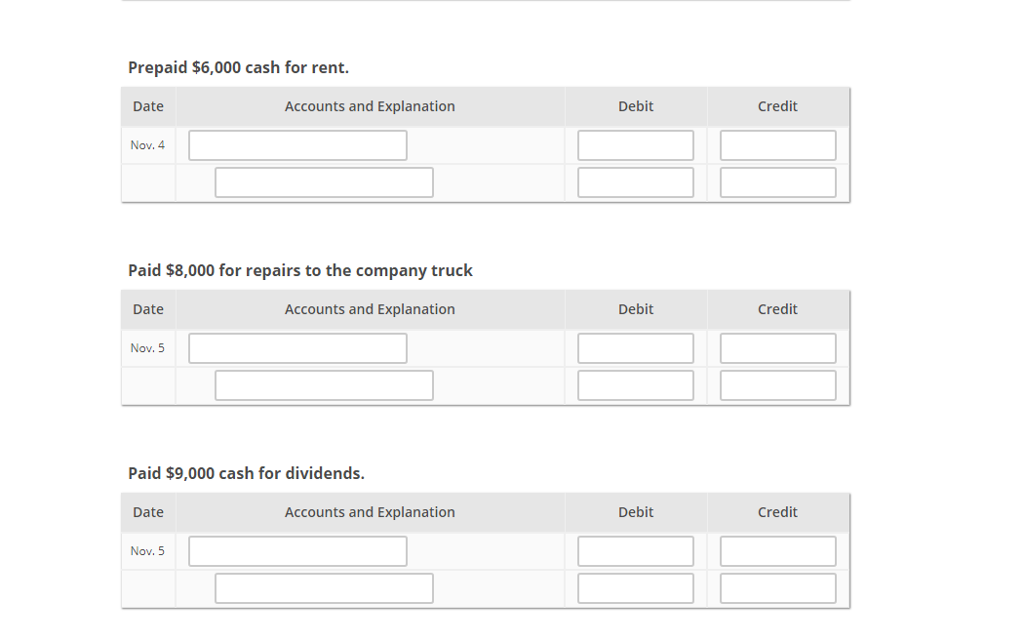Screen dimensions: 1024x642
Task: Click the indented explanation field under dividends
Action: click(324, 587)
